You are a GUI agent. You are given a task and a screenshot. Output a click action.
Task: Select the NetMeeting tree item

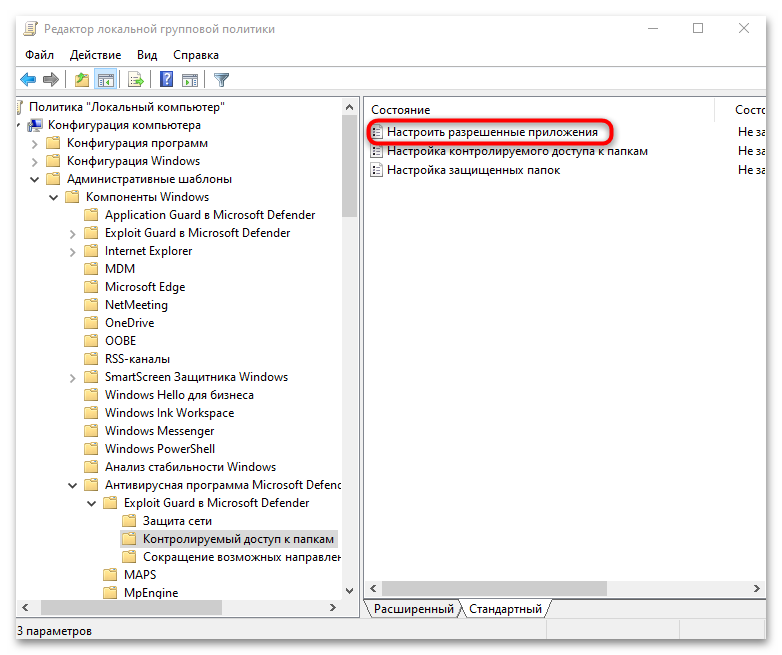136,305
